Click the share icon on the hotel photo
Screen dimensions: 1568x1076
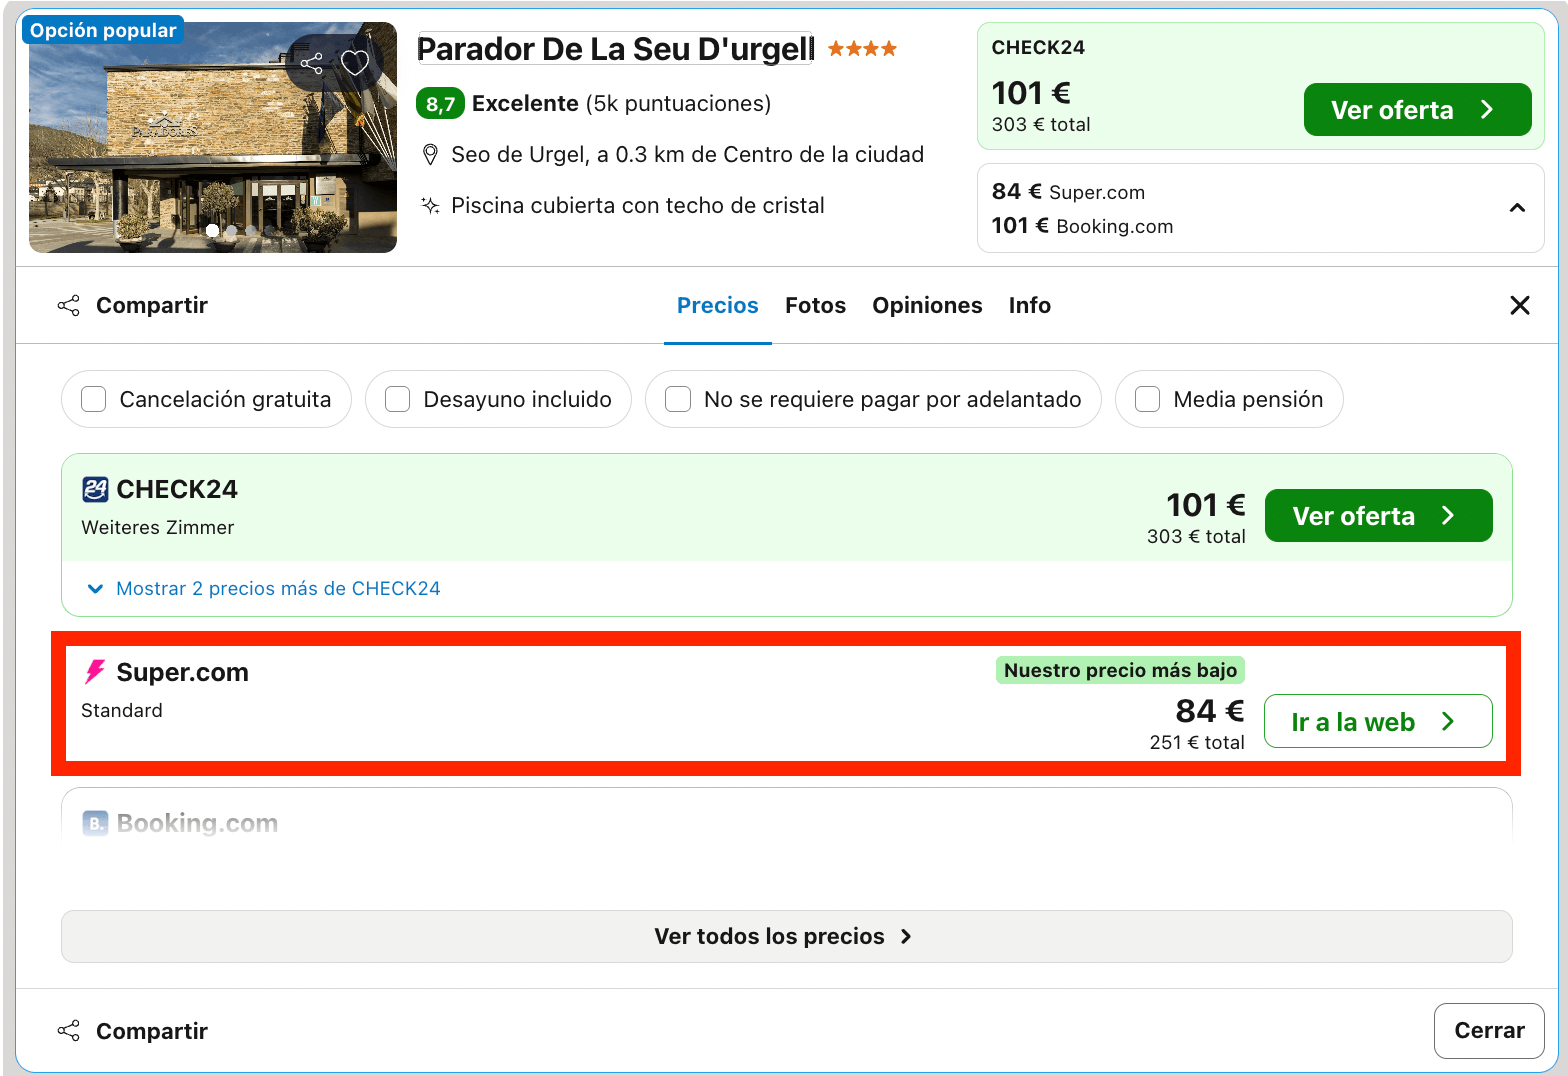[x=312, y=64]
